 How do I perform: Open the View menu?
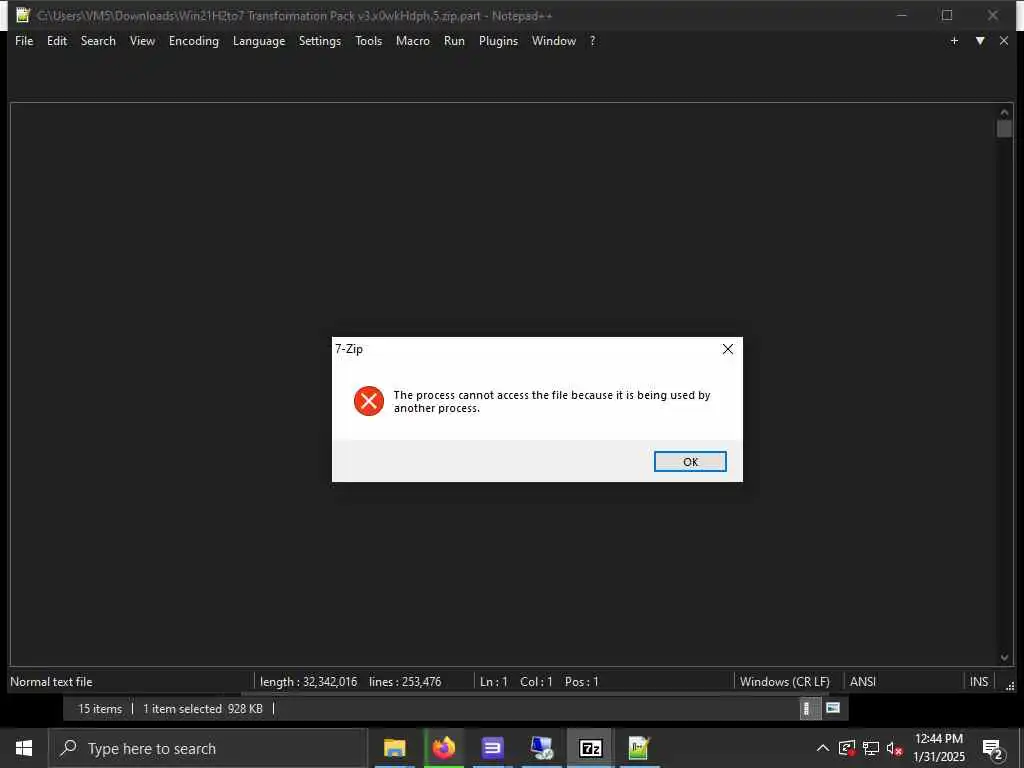pyautogui.click(x=142, y=40)
